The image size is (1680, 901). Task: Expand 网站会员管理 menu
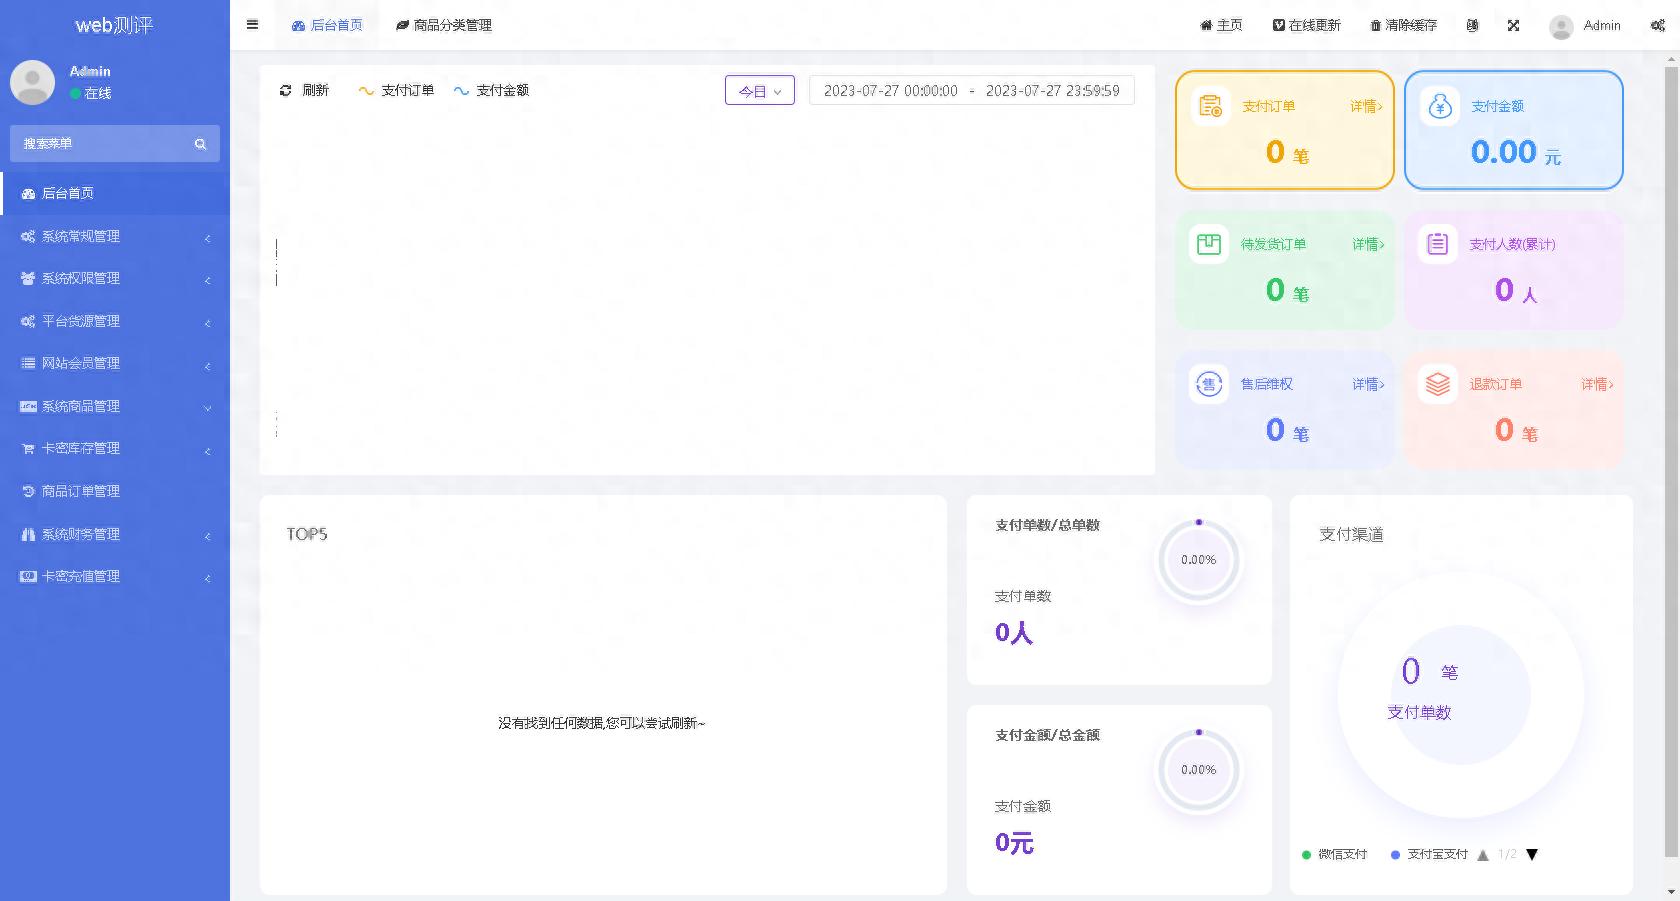(115, 363)
